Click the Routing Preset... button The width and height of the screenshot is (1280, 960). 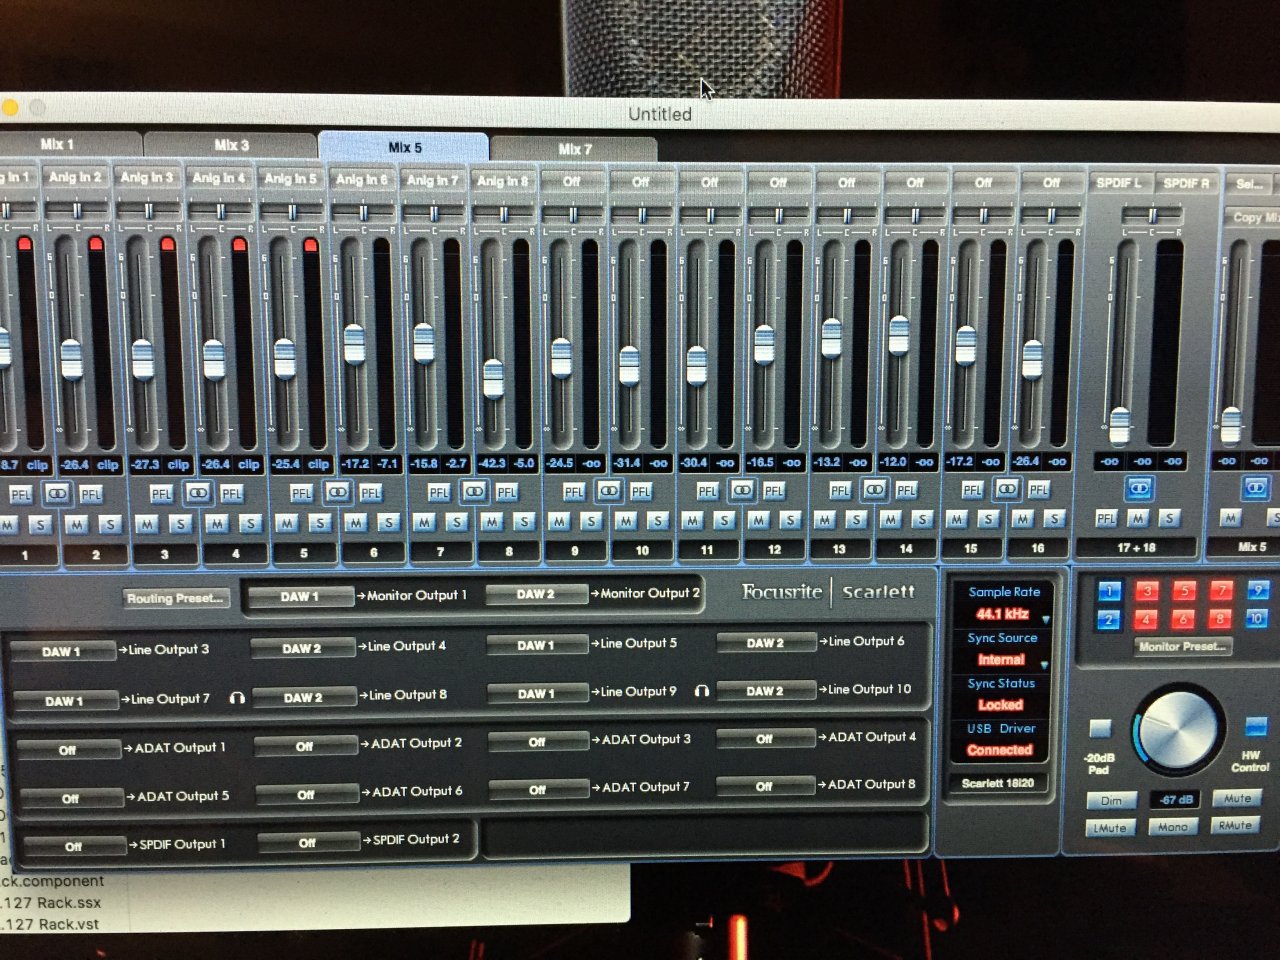pyautogui.click(x=175, y=598)
